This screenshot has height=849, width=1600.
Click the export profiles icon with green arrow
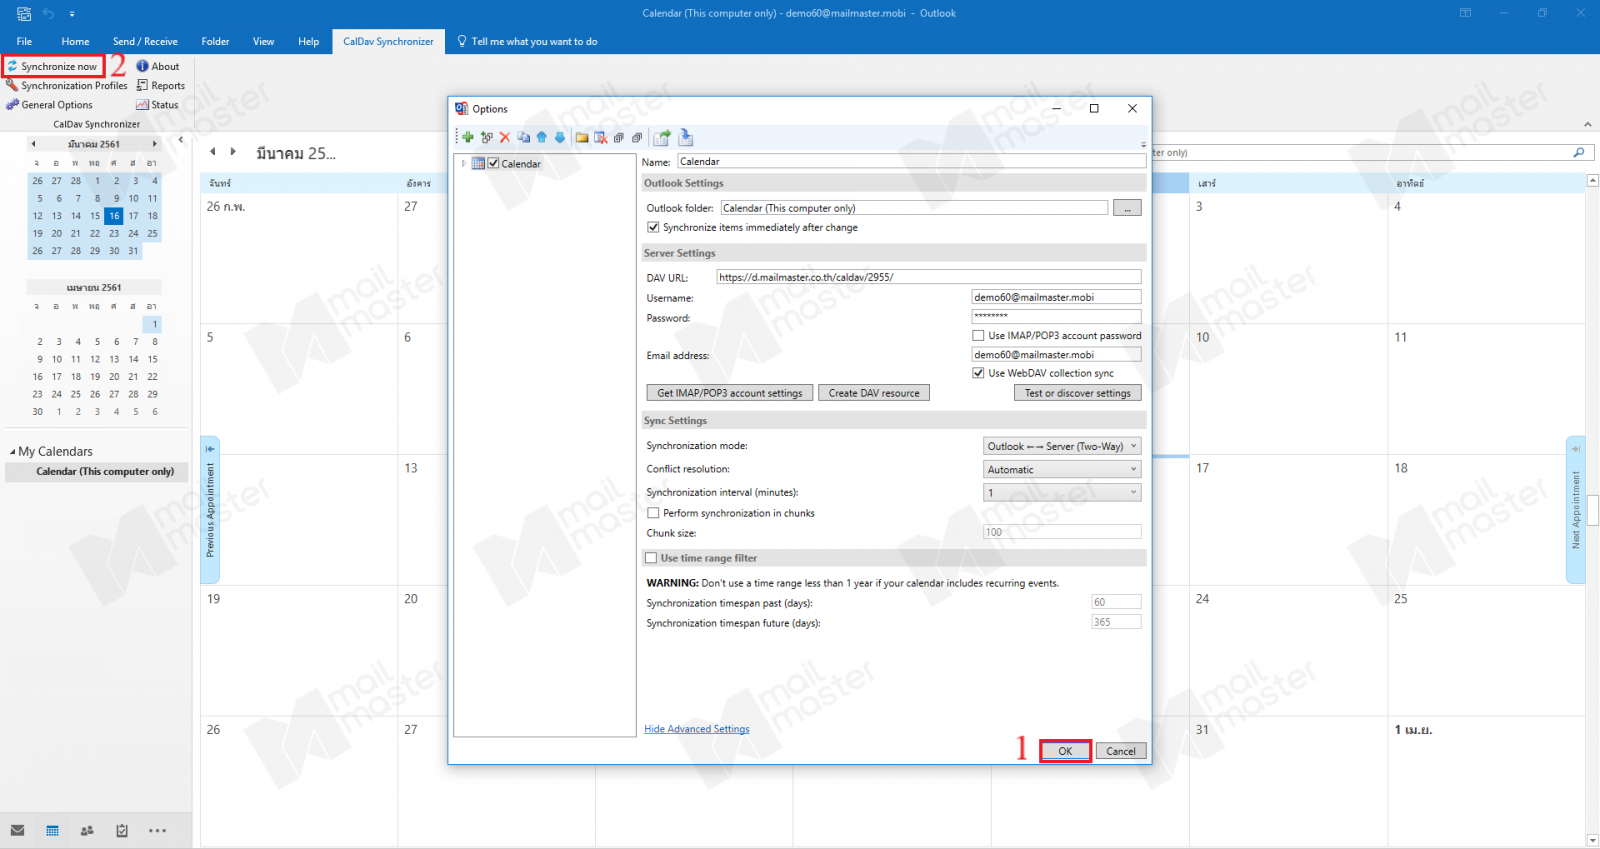(662, 137)
